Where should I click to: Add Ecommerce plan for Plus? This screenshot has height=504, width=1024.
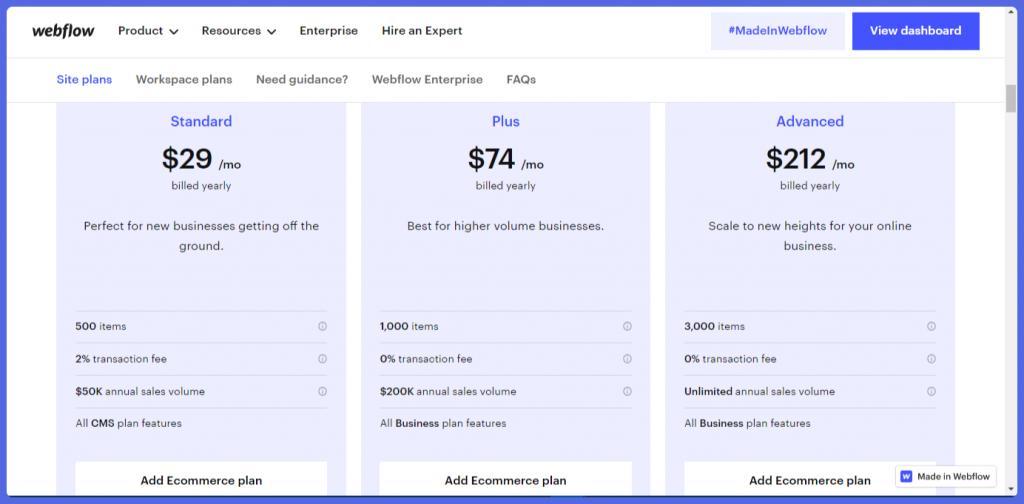pos(505,480)
